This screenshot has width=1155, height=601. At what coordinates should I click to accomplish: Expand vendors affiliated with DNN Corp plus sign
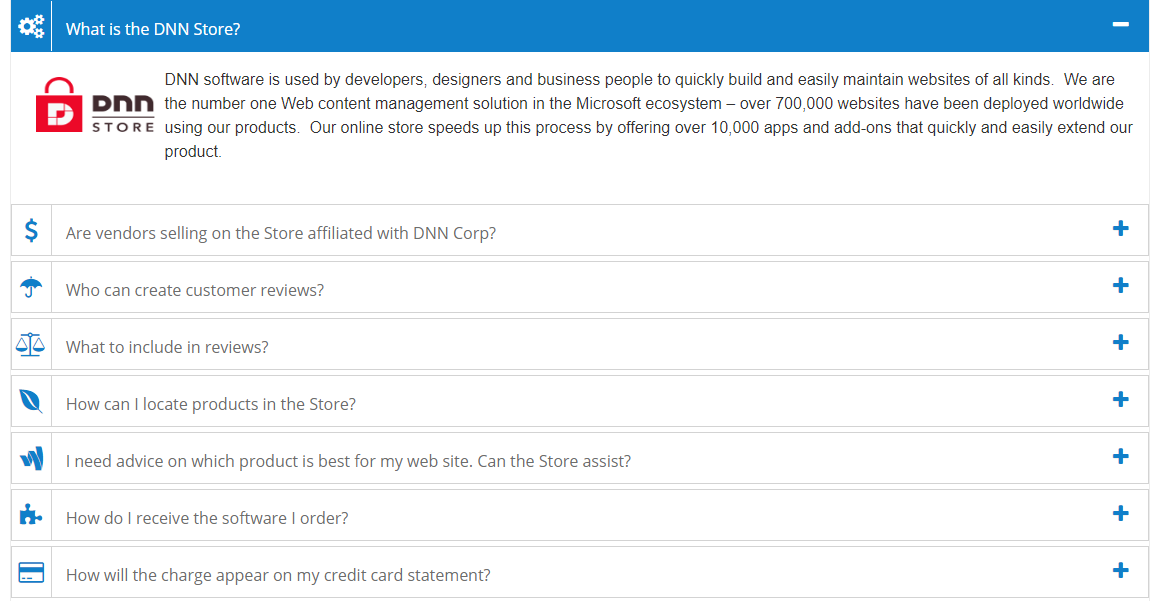point(1120,228)
